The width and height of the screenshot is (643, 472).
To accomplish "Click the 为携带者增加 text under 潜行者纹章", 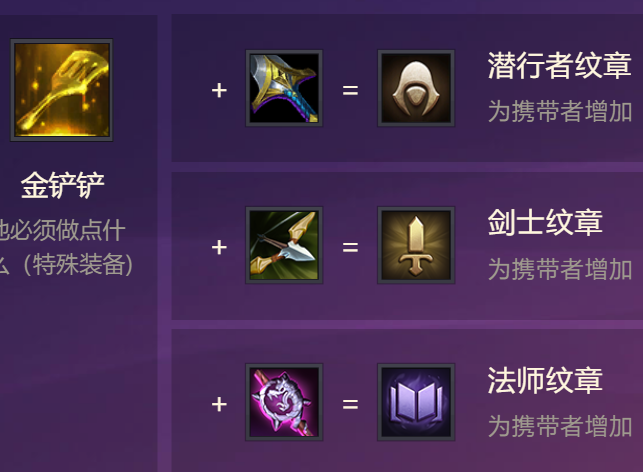I will click(x=560, y=111).
